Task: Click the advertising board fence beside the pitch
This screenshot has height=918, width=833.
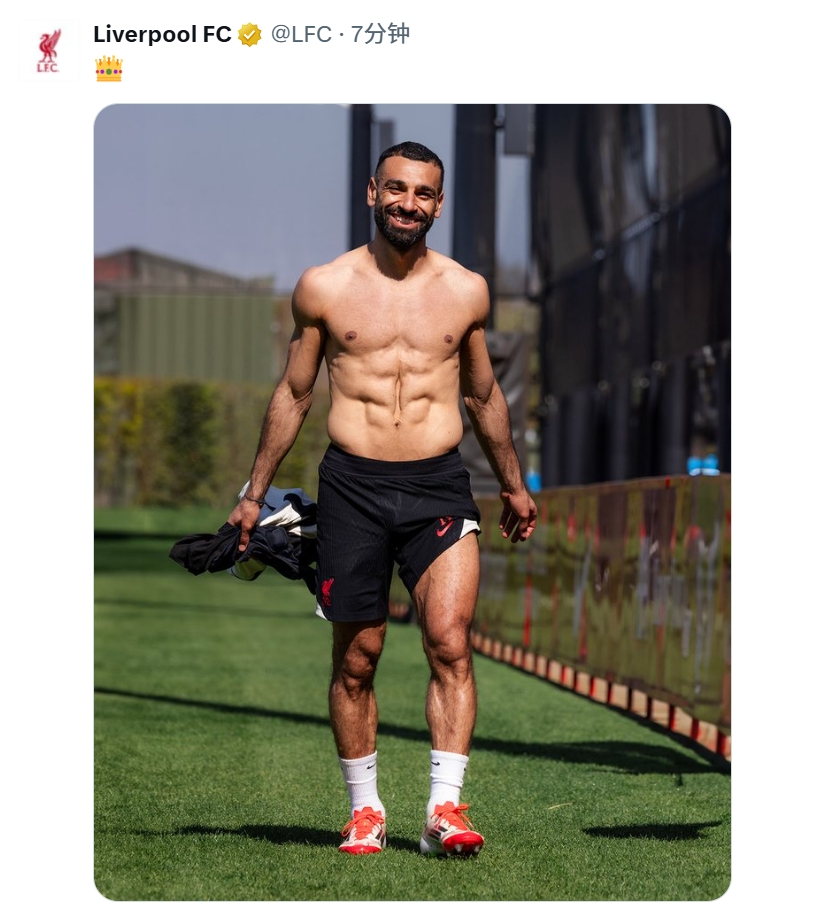Action: pos(603,597)
